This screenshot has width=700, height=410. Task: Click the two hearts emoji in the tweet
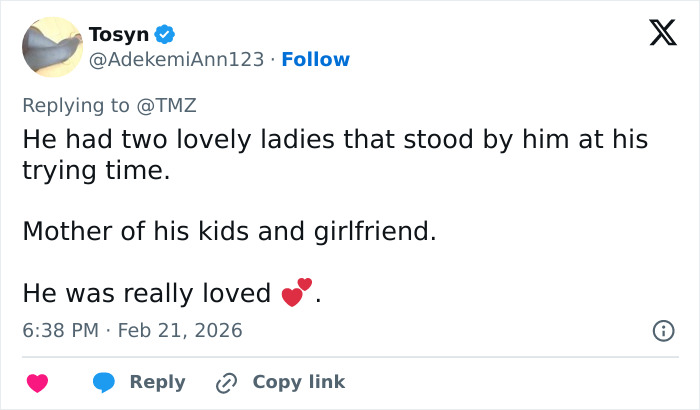[x=297, y=293]
